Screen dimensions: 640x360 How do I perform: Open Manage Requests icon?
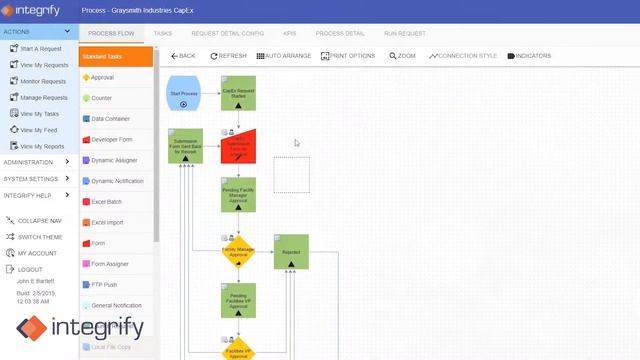coord(14,97)
